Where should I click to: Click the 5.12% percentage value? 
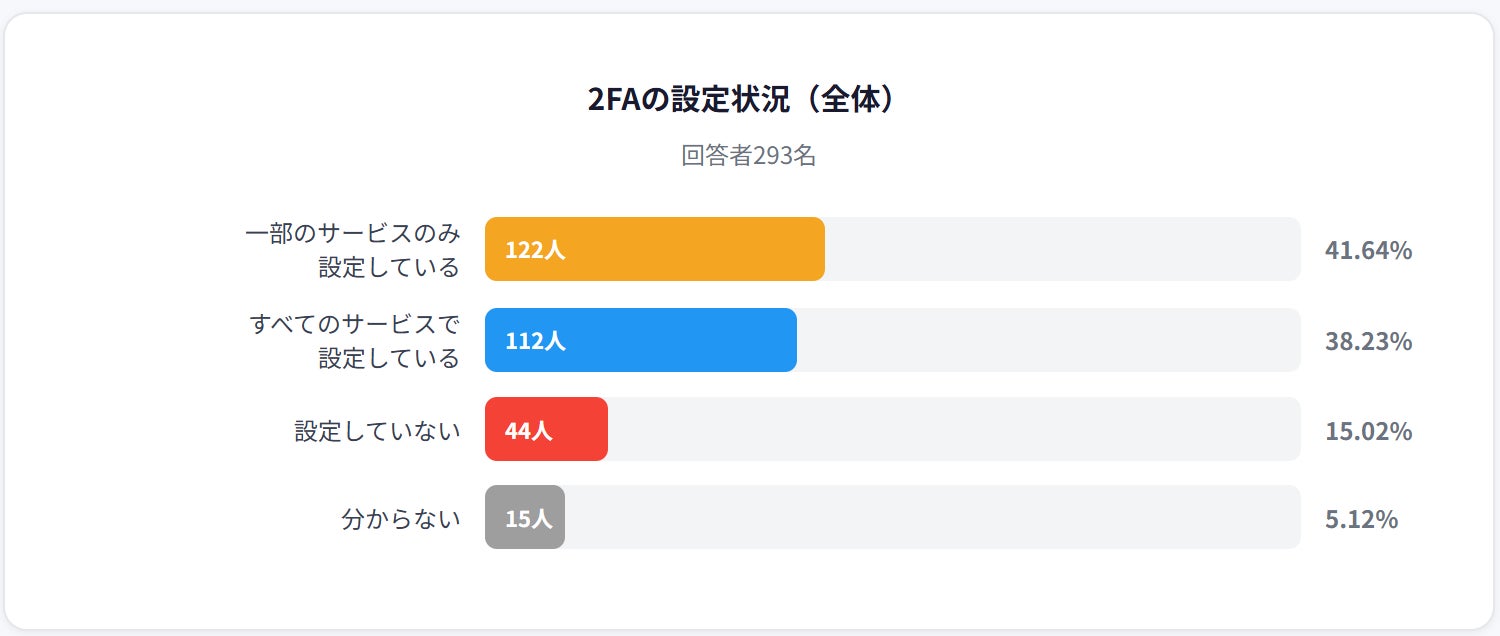click(1361, 519)
